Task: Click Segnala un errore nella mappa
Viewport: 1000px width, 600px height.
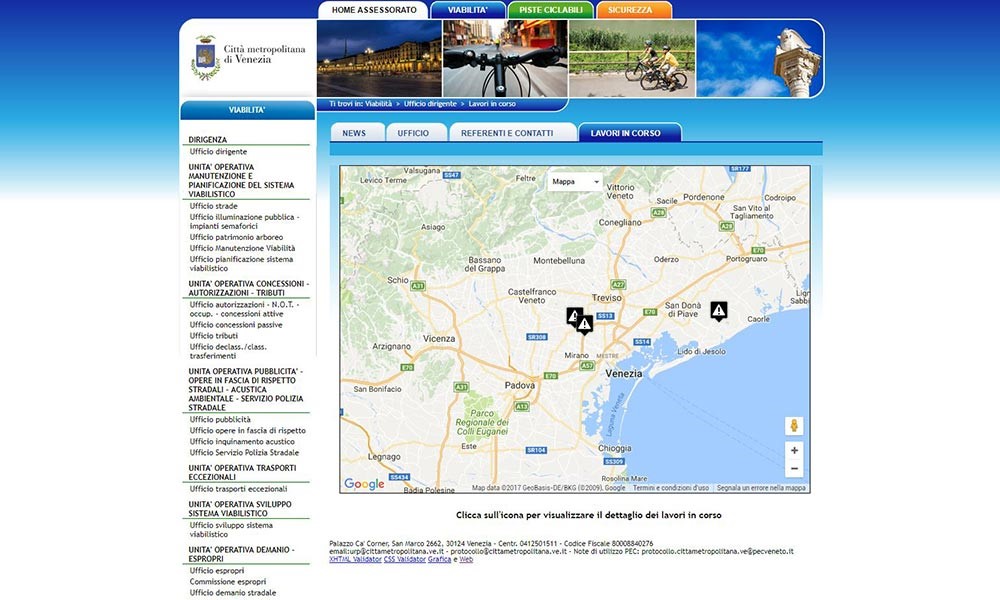Action: [x=761, y=488]
